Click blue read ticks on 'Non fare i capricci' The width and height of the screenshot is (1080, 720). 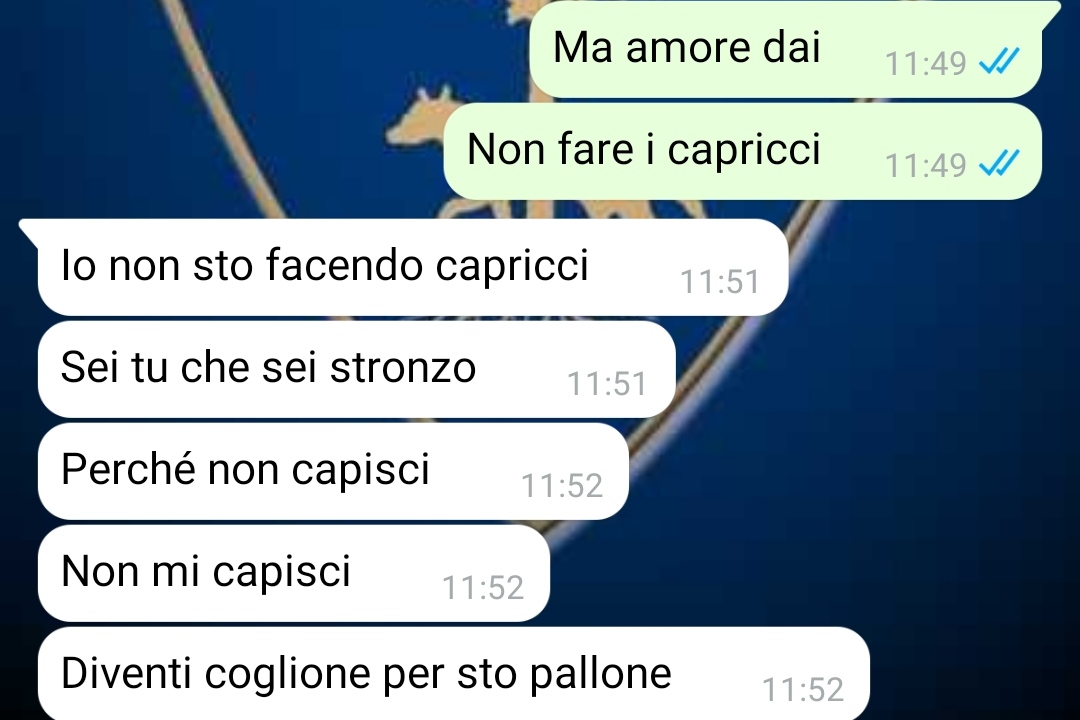coord(999,165)
